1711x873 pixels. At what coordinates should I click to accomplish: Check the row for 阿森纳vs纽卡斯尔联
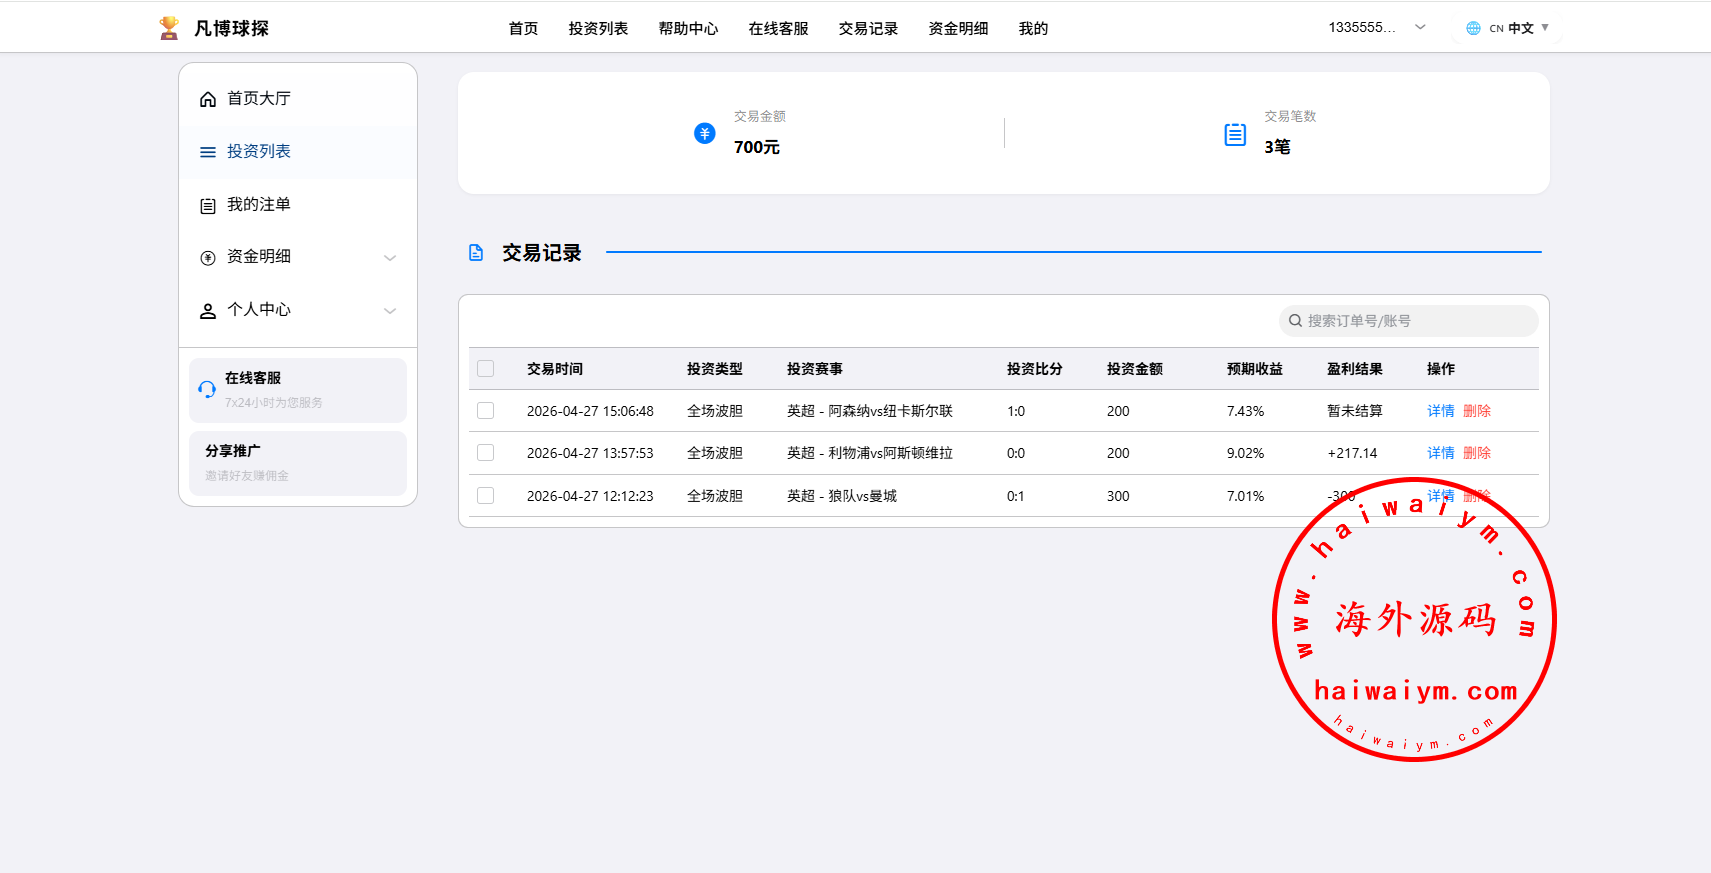[x=486, y=411]
